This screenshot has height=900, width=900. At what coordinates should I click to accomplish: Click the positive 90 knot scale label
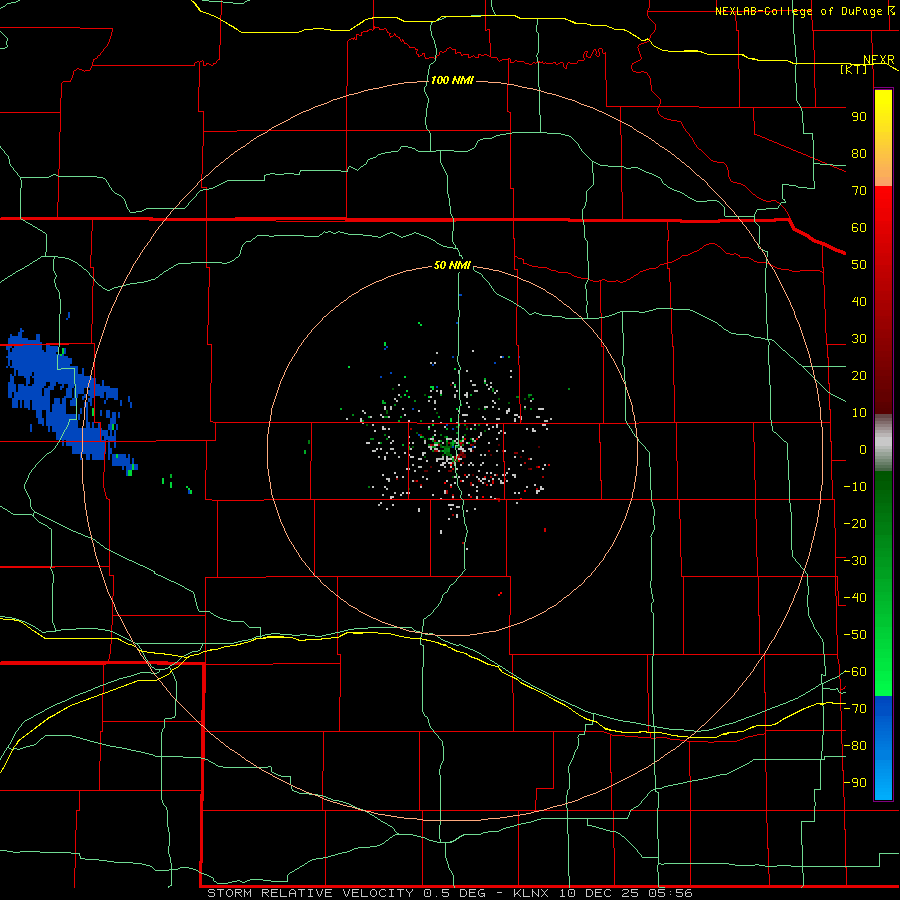click(x=859, y=117)
